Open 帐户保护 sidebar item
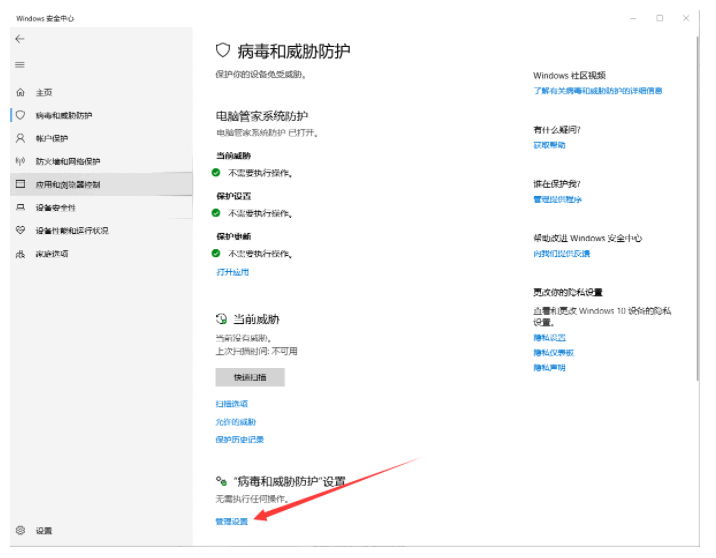The height and width of the screenshot is (558, 716). [x=101, y=138]
